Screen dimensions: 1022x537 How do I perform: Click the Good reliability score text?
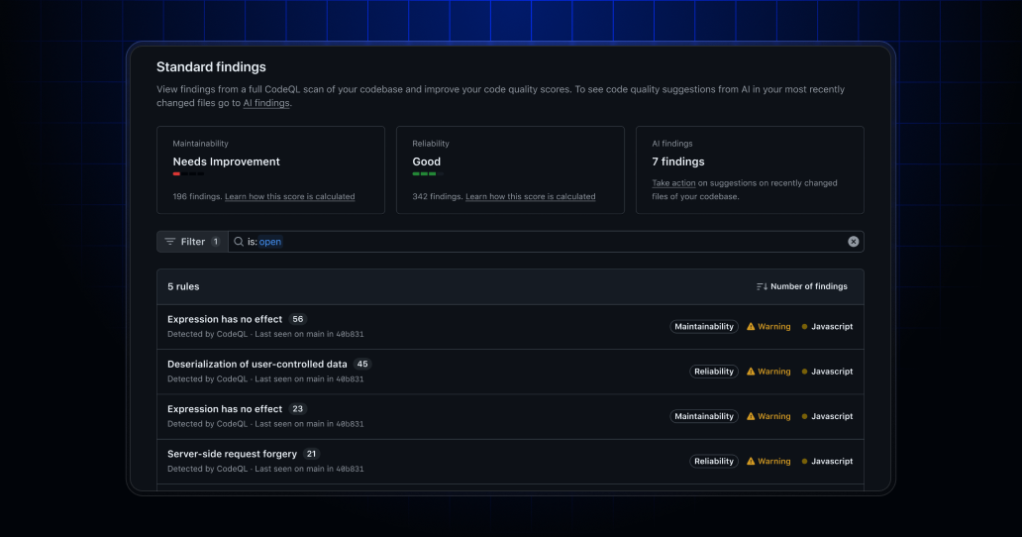[426, 162]
